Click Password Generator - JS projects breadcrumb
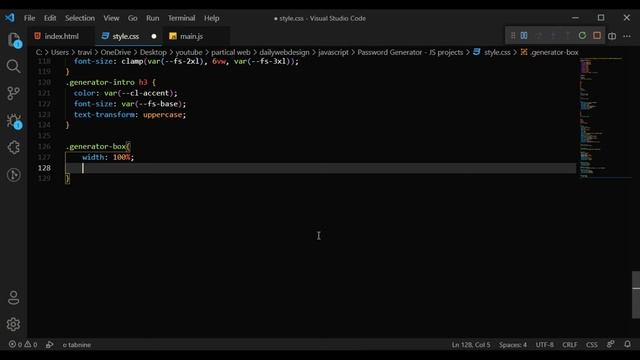 [x=410, y=52]
